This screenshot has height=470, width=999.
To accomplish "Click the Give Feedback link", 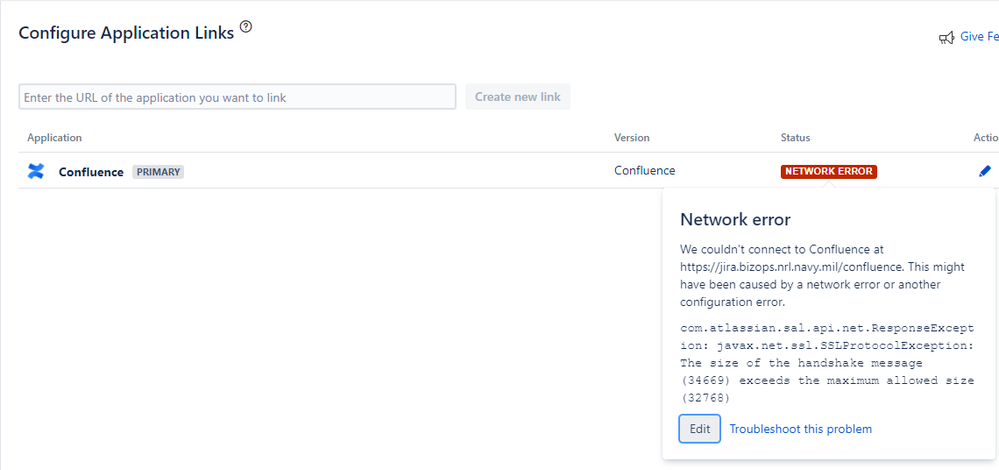I will [979, 37].
